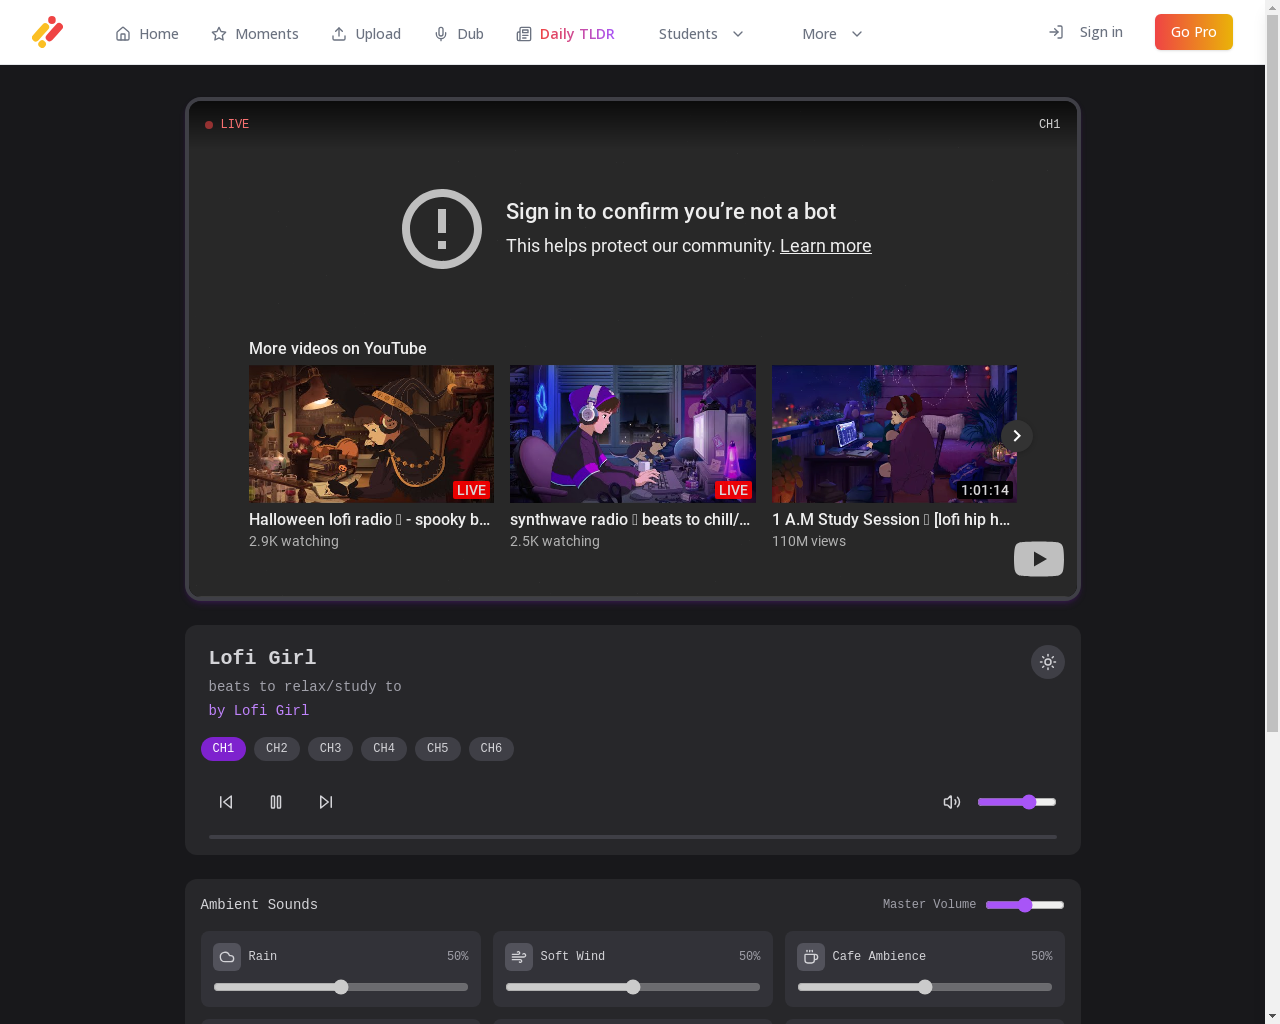
Task: Switch to channel CH6
Action: 491,749
